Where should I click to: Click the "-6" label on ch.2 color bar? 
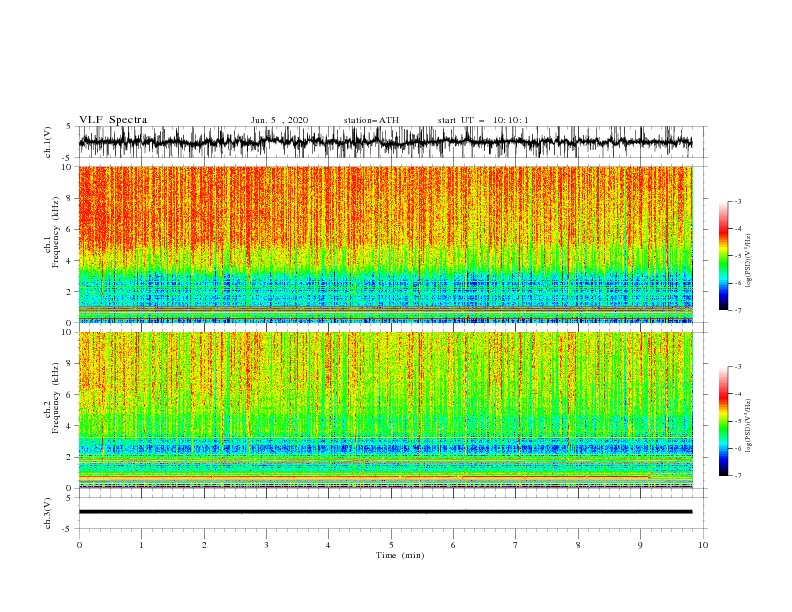pyautogui.click(x=737, y=448)
